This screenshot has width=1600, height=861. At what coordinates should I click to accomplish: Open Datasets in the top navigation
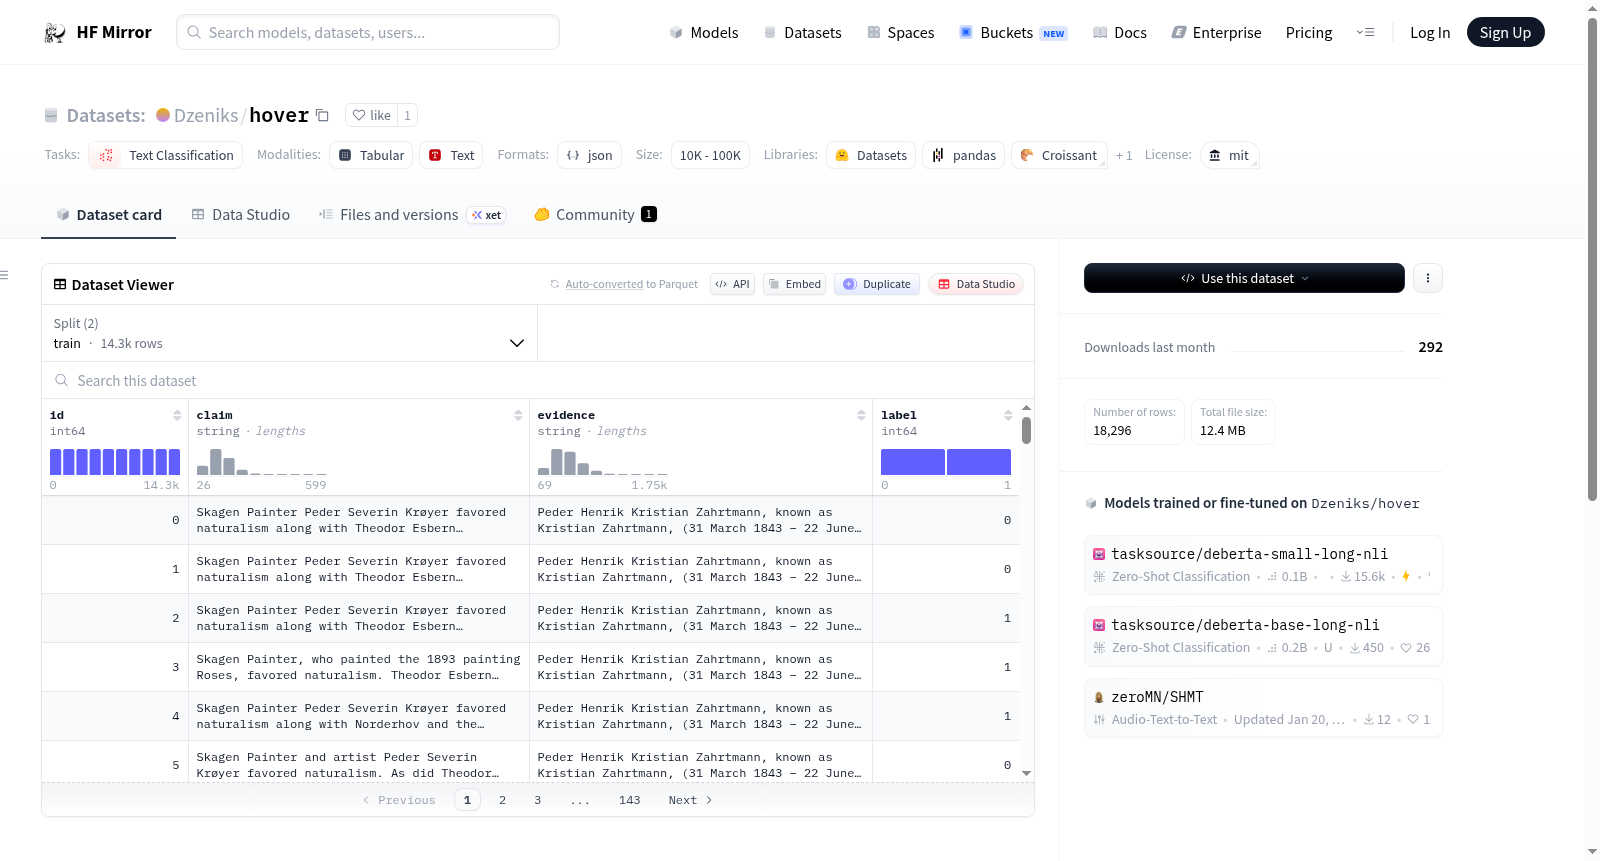[803, 33]
